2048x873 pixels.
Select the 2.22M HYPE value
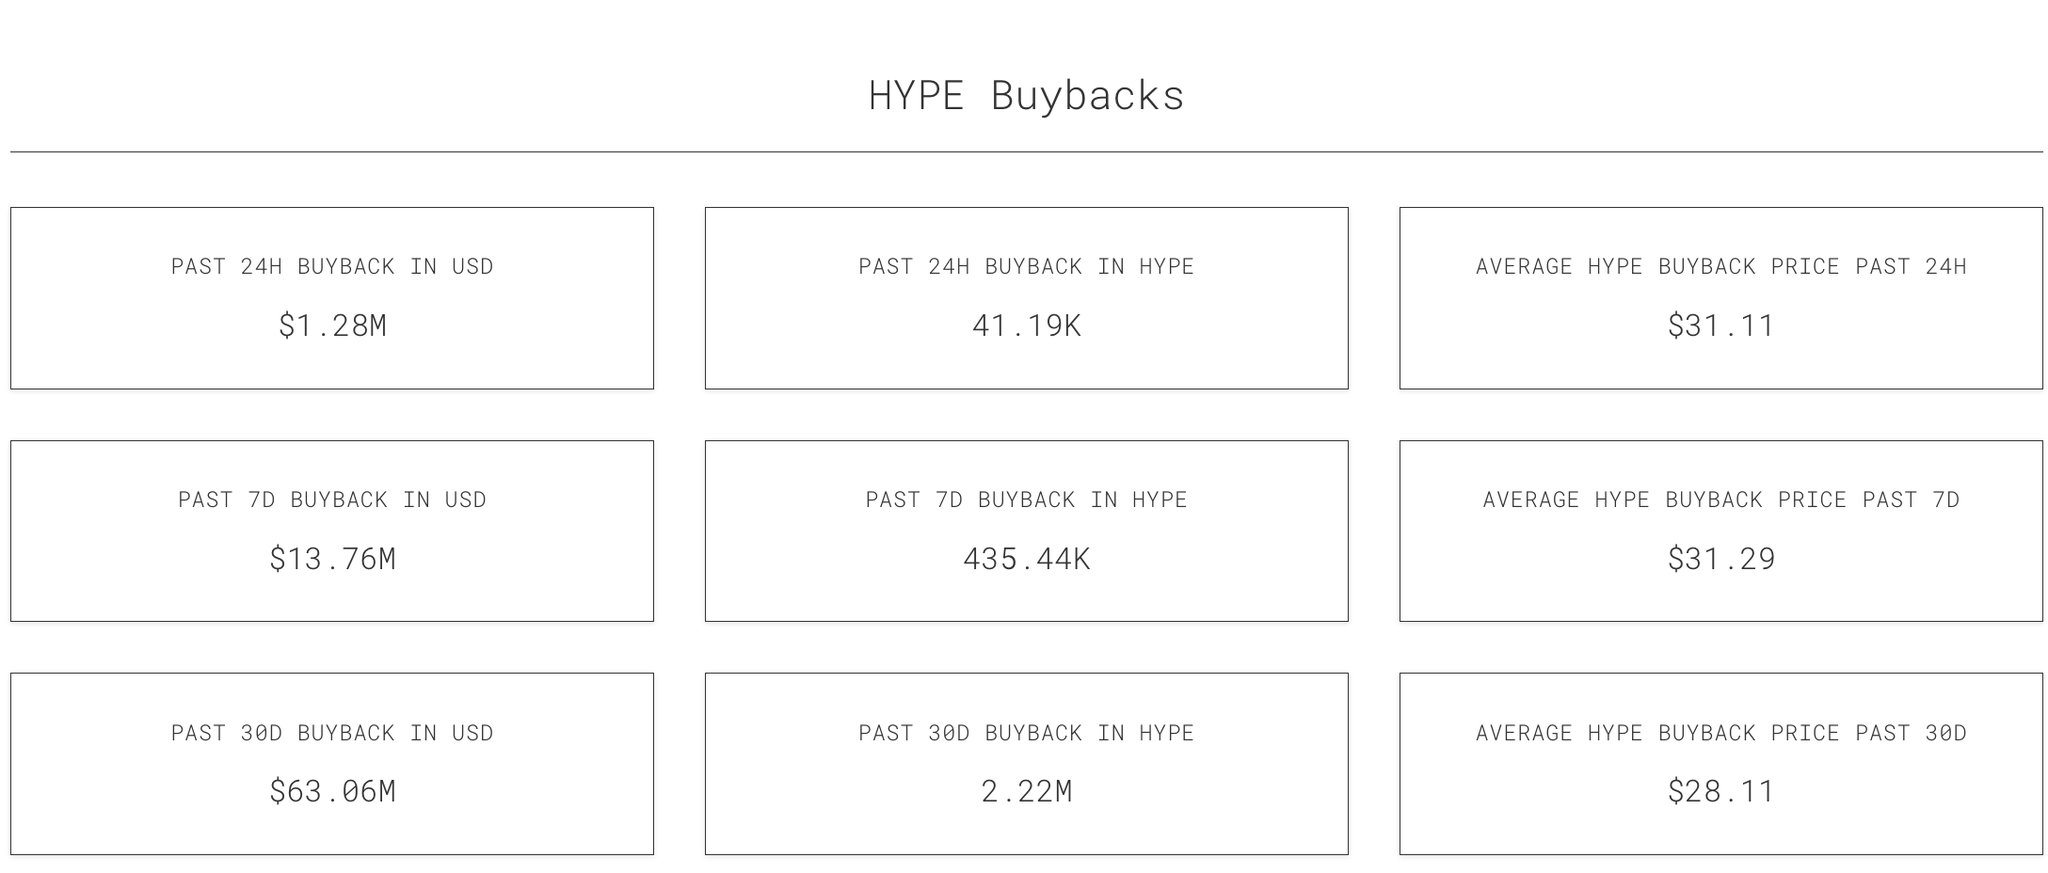coord(1026,792)
